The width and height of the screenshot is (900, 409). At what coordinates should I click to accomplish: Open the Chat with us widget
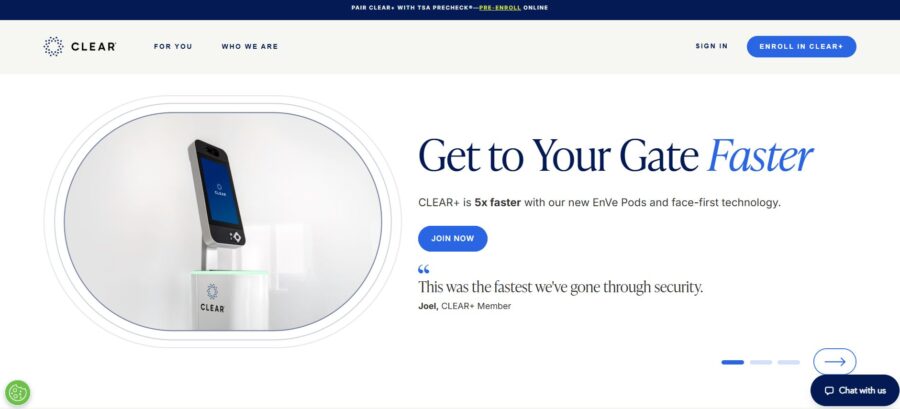point(855,391)
